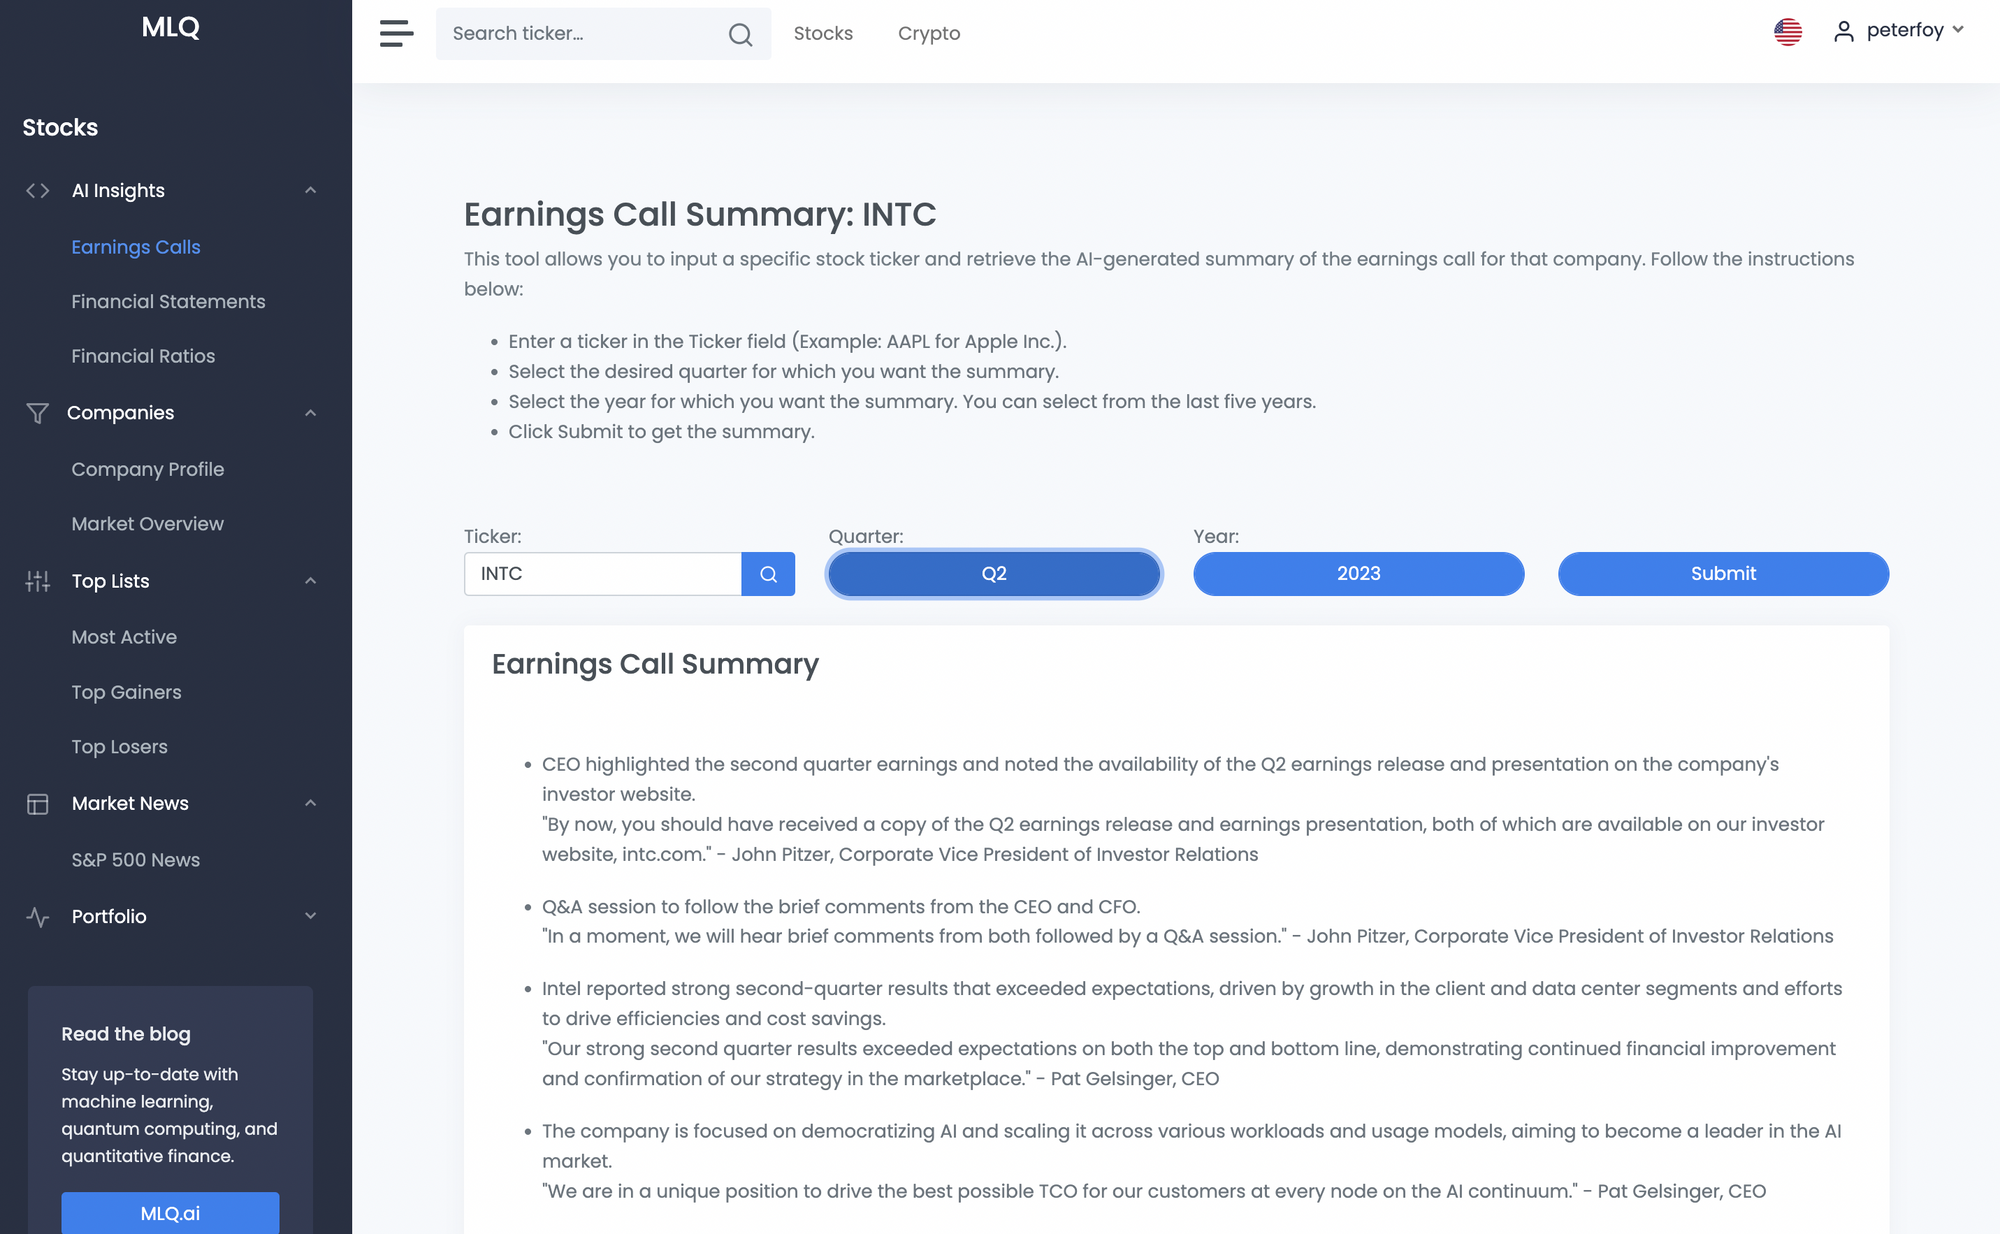
Task: Open the Q2 quarter dropdown
Action: [x=994, y=574]
